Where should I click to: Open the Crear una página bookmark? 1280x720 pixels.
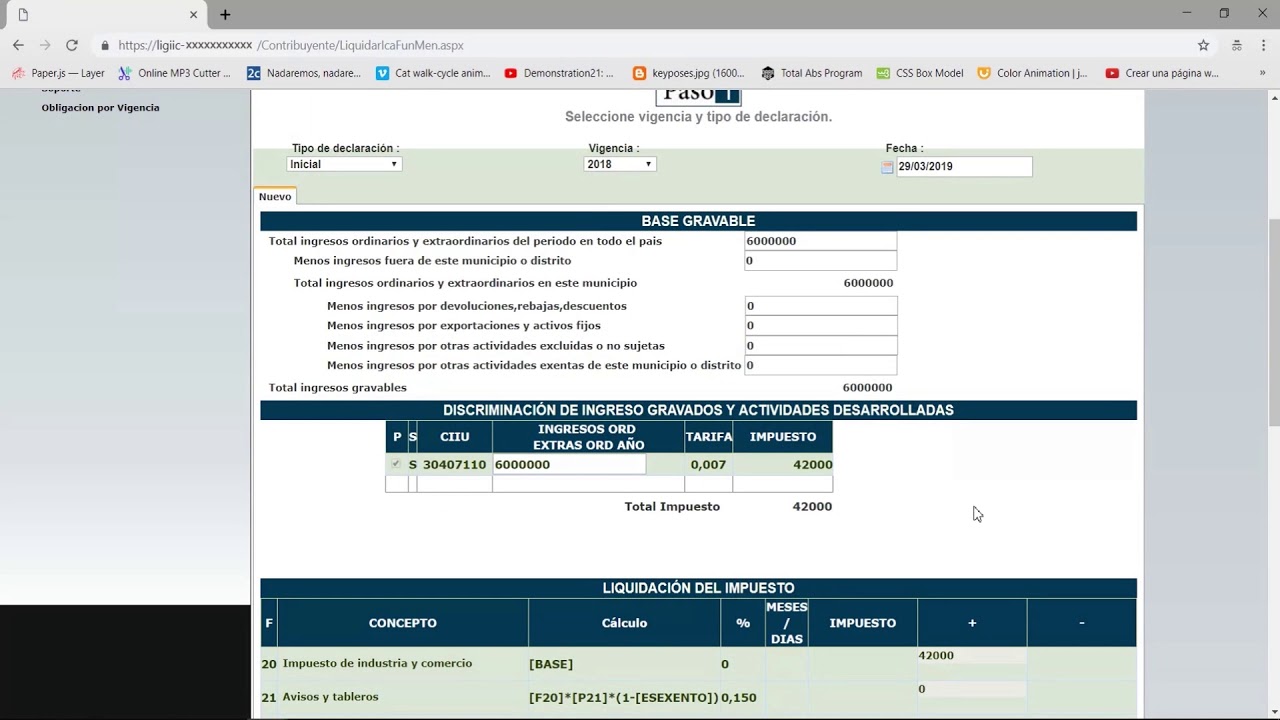point(1162,73)
